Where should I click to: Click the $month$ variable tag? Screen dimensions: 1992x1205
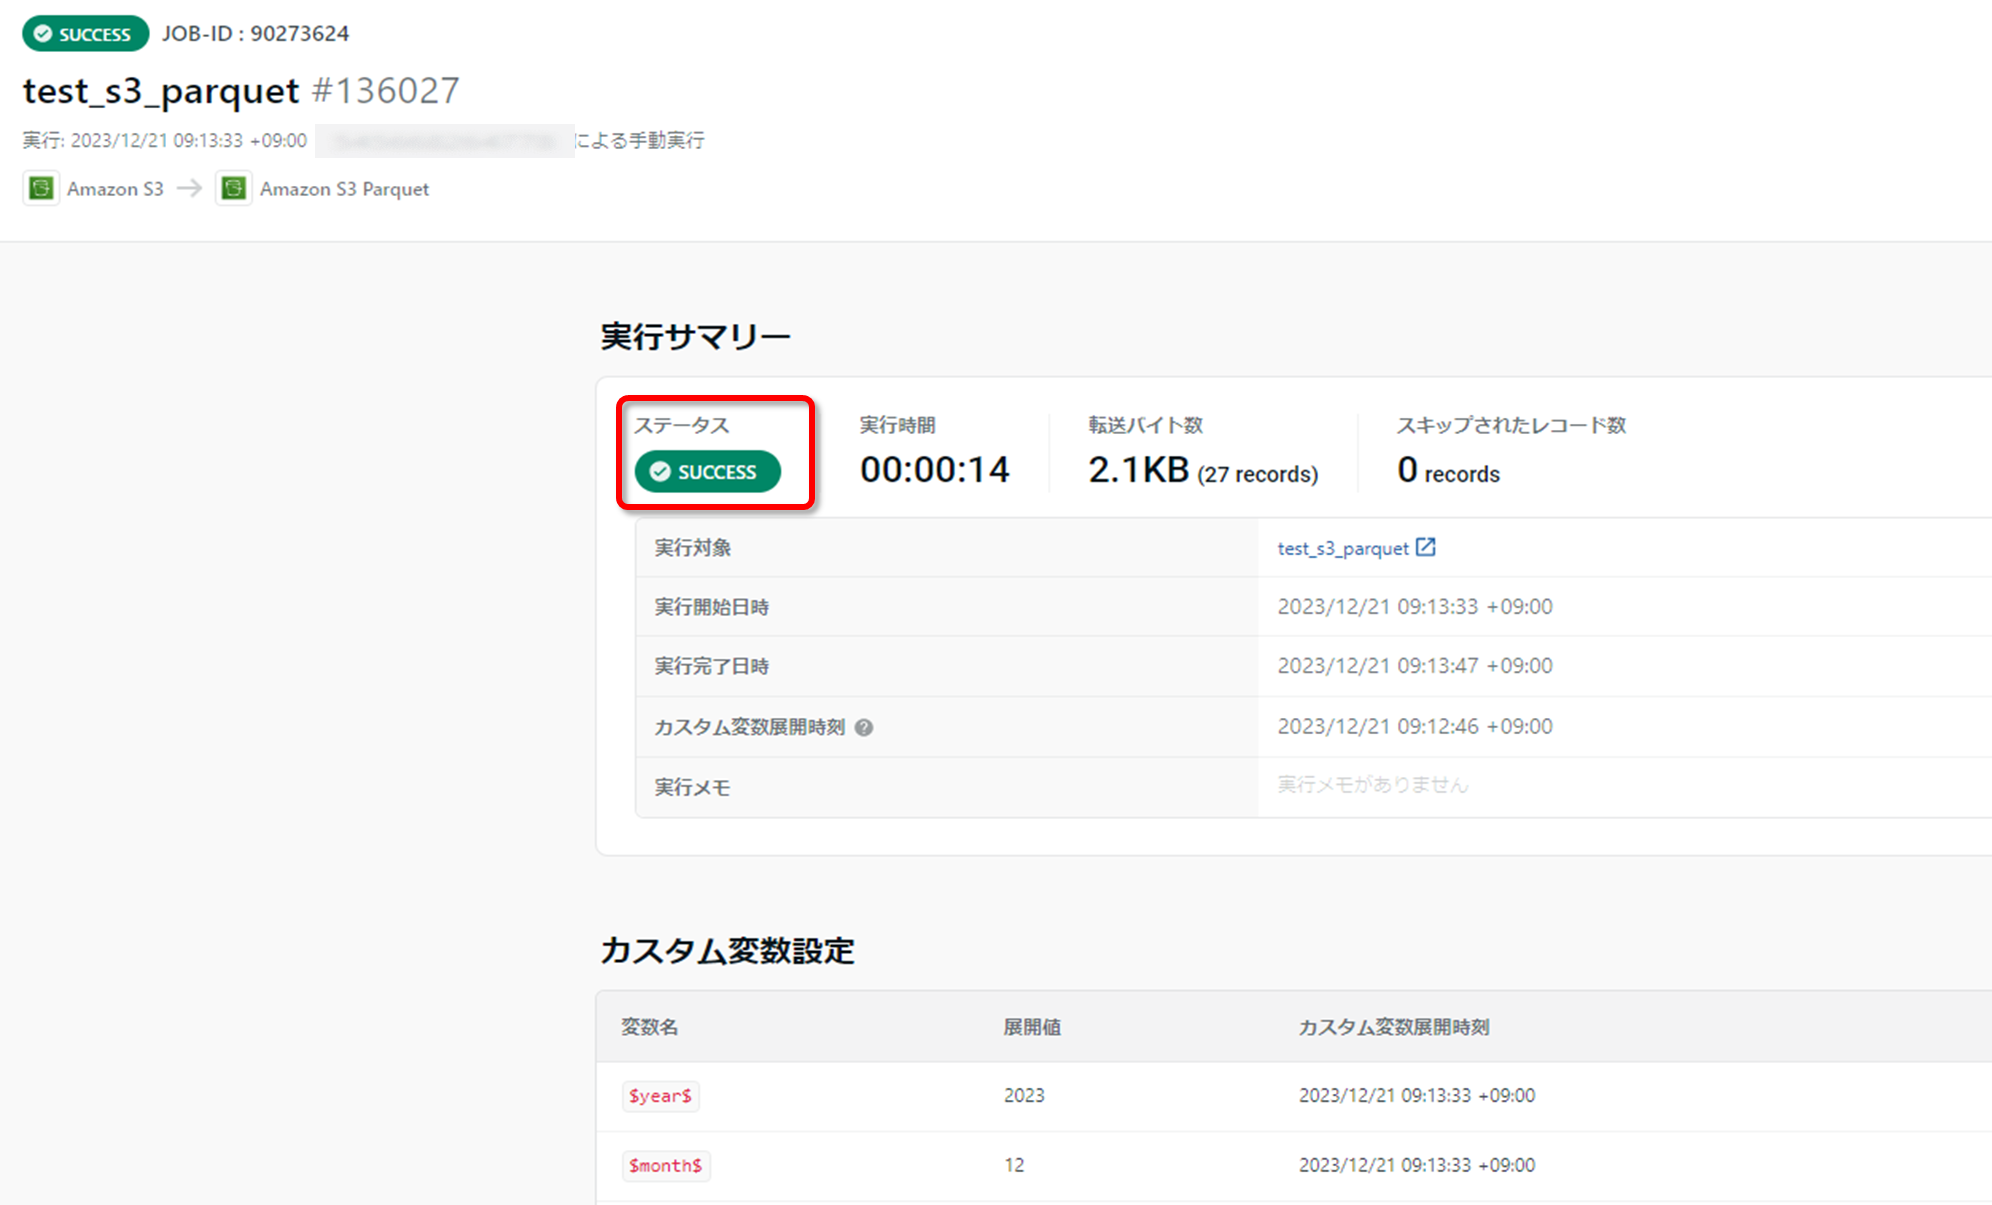coord(665,1166)
